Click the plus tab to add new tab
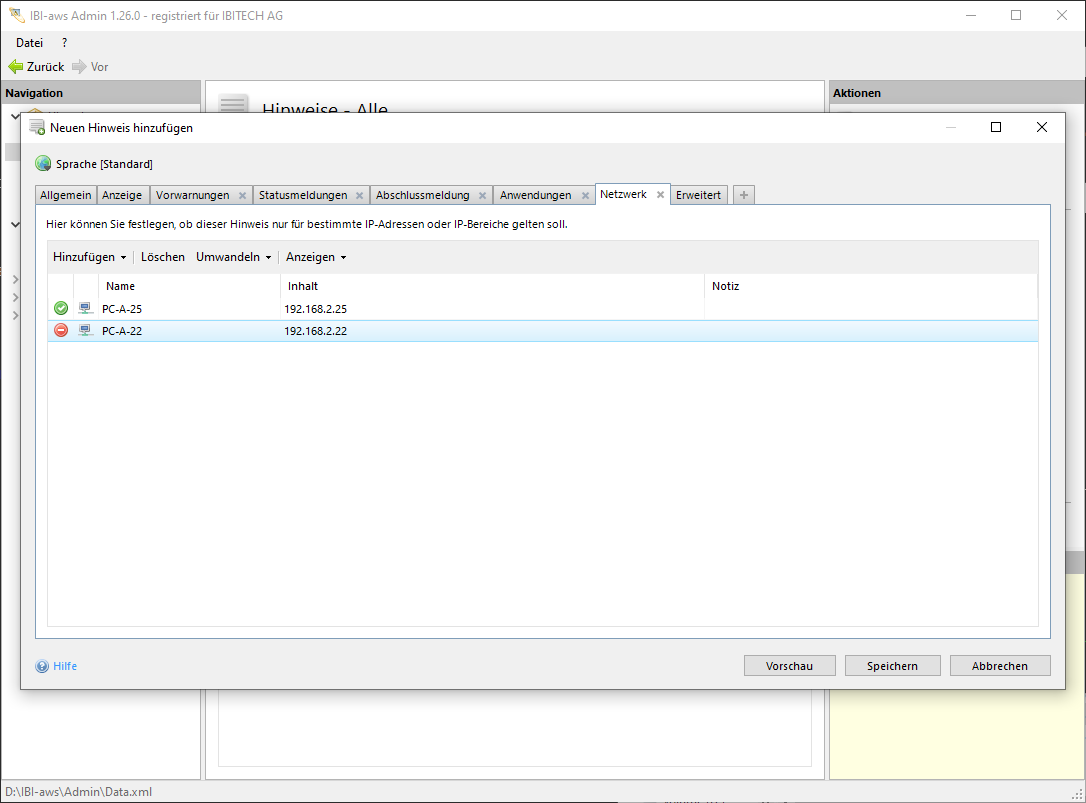The image size is (1086, 803). click(743, 195)
